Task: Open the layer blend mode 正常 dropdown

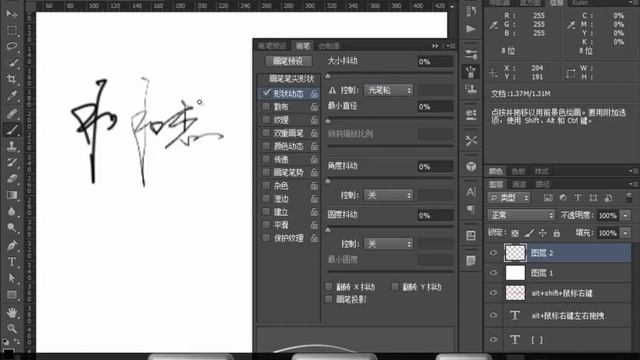Action: tap(521, 215)
